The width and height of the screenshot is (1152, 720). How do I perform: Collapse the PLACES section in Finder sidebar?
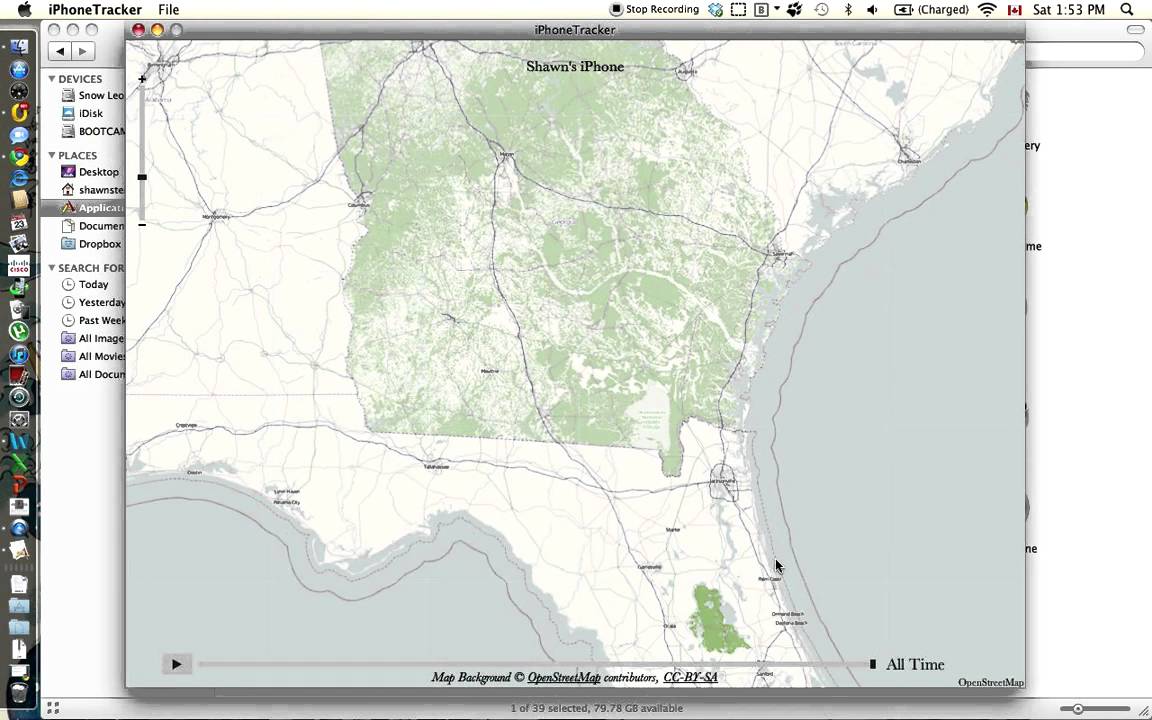[x=52, y=155]
